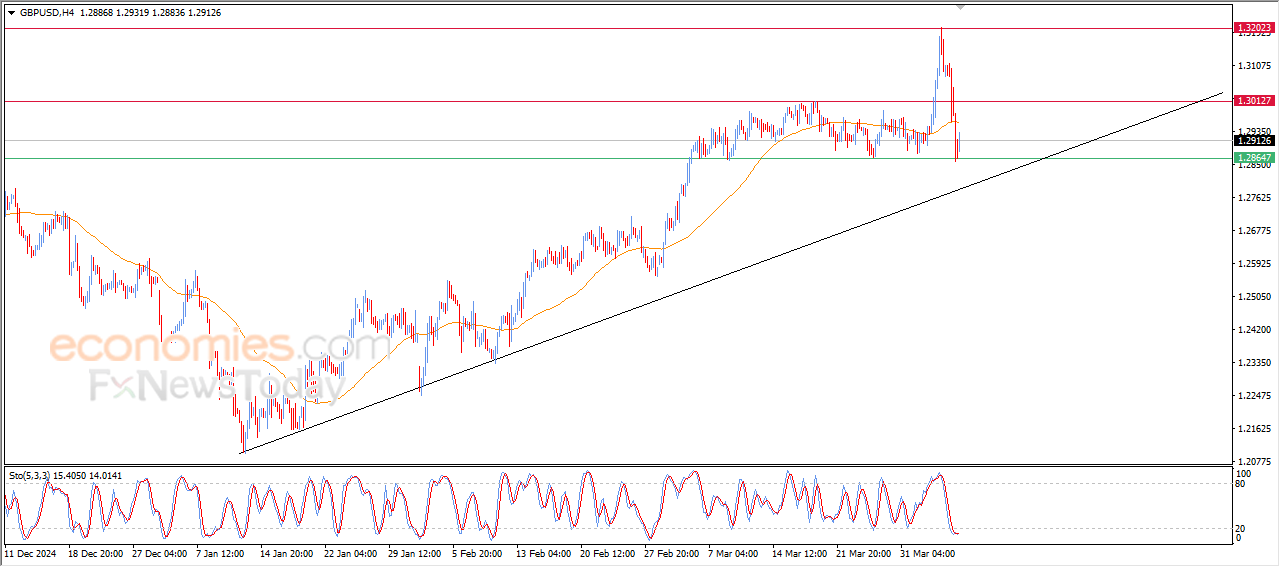
Task: Click the 1.22475 price scale value
Action: (x=1254, y=396)
